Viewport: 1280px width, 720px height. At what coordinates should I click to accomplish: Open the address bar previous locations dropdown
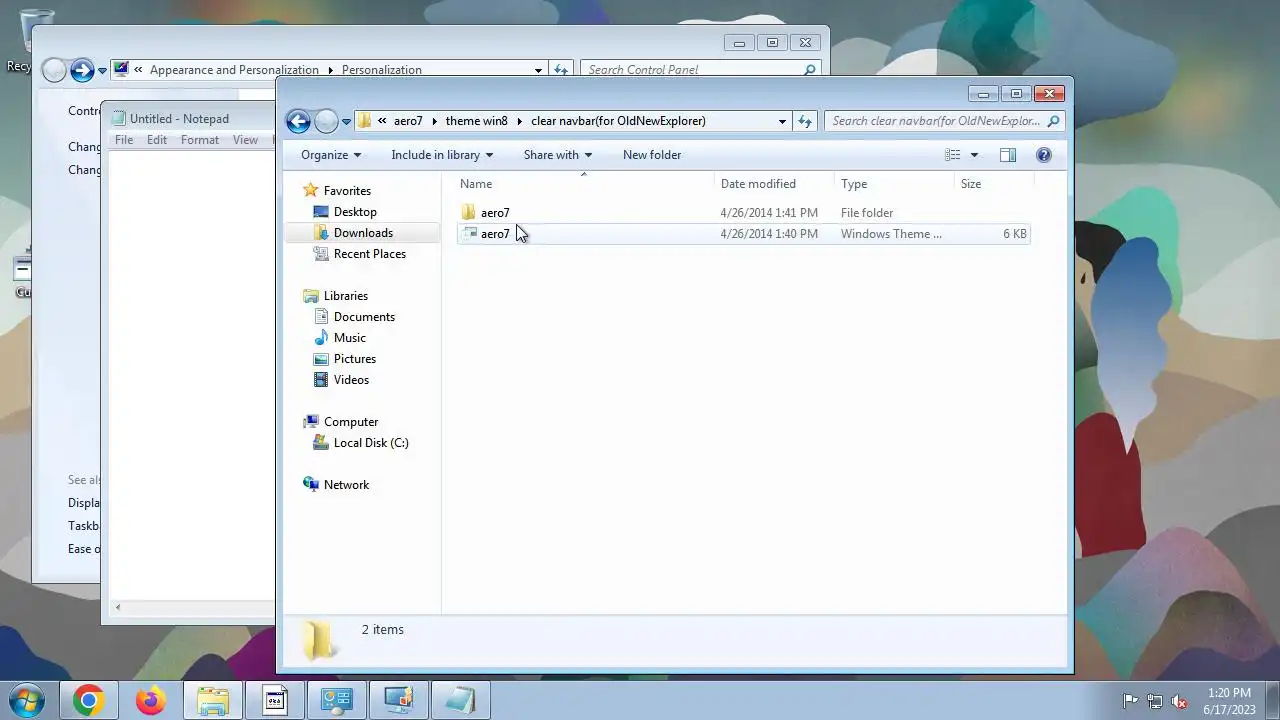782,121
